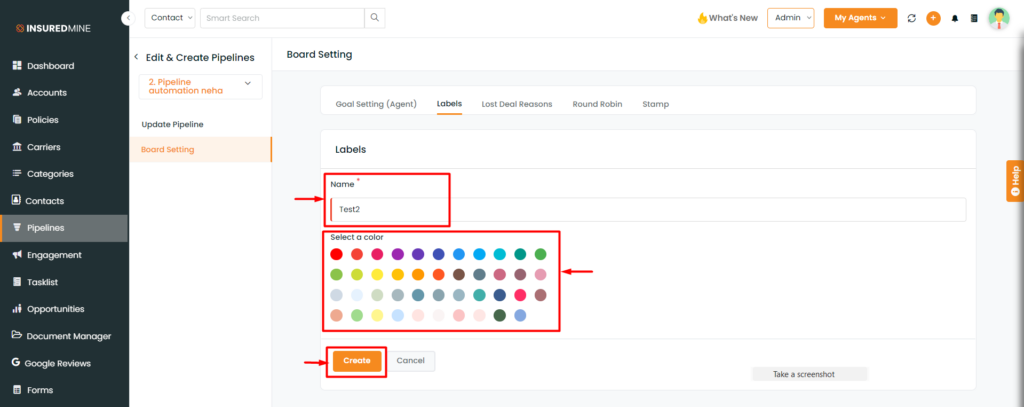Choose the orange color swatch
The height and width of the screenshot is (407, 1024).
click(418, 274)
